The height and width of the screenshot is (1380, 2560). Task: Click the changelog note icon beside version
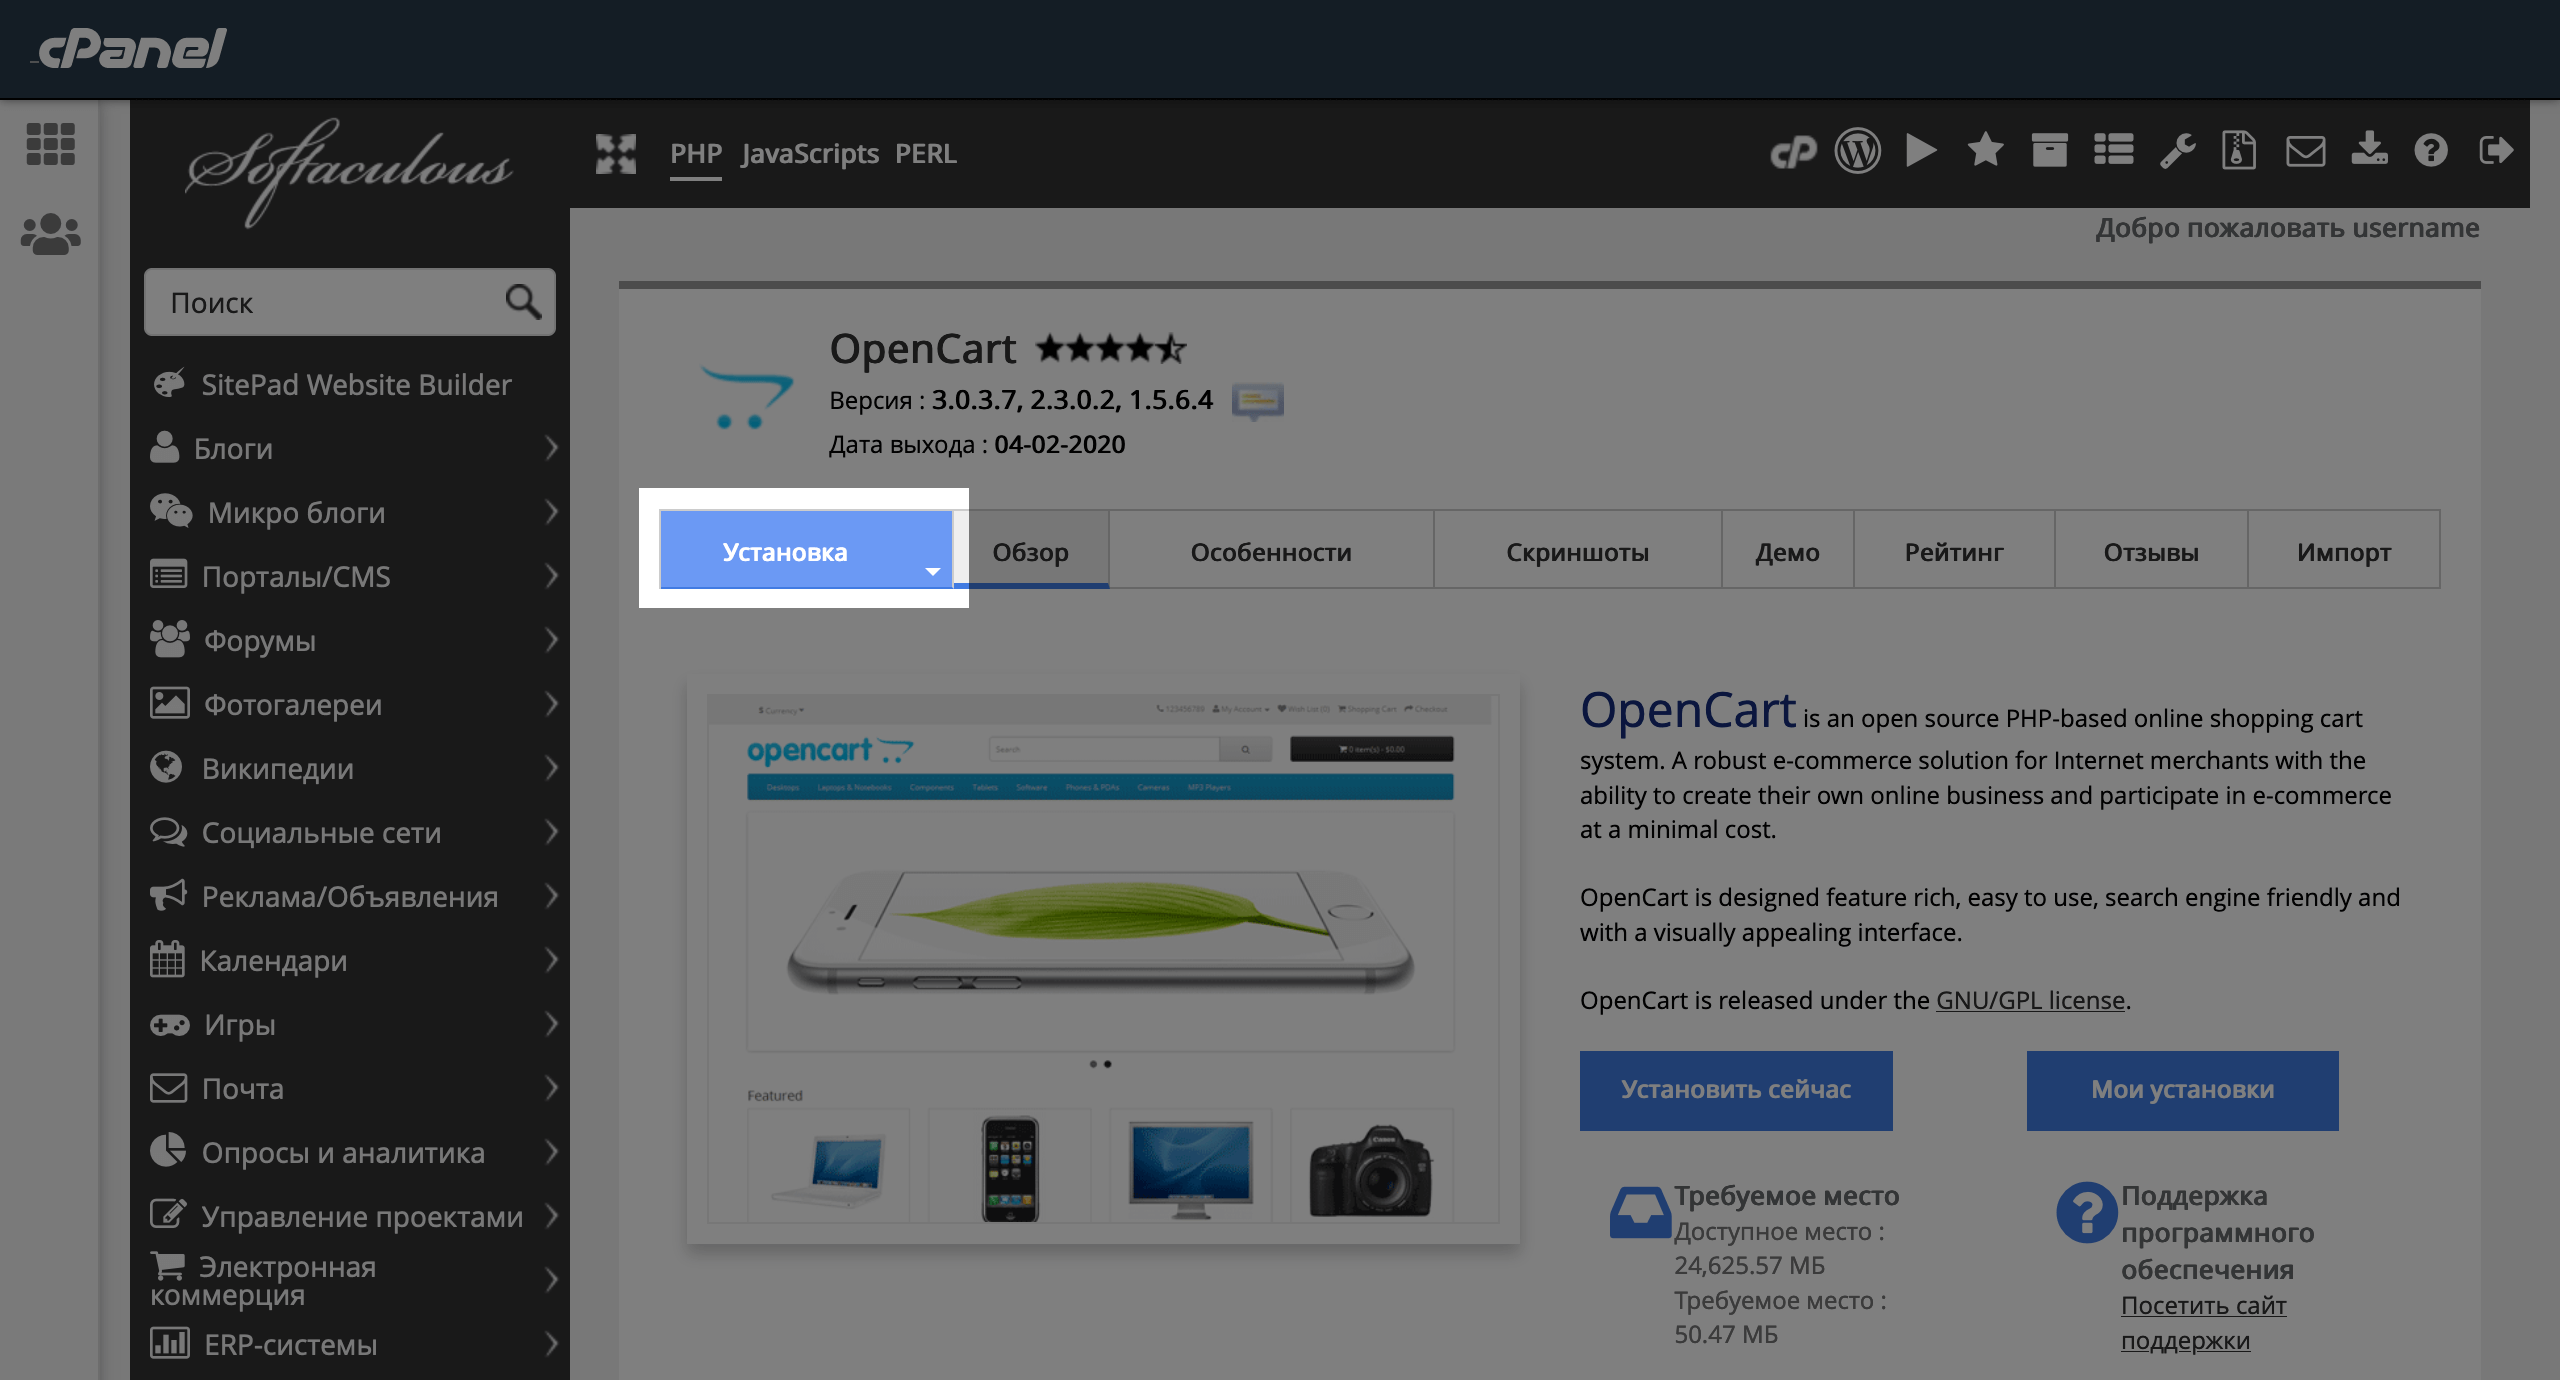tap(1258, 401)
